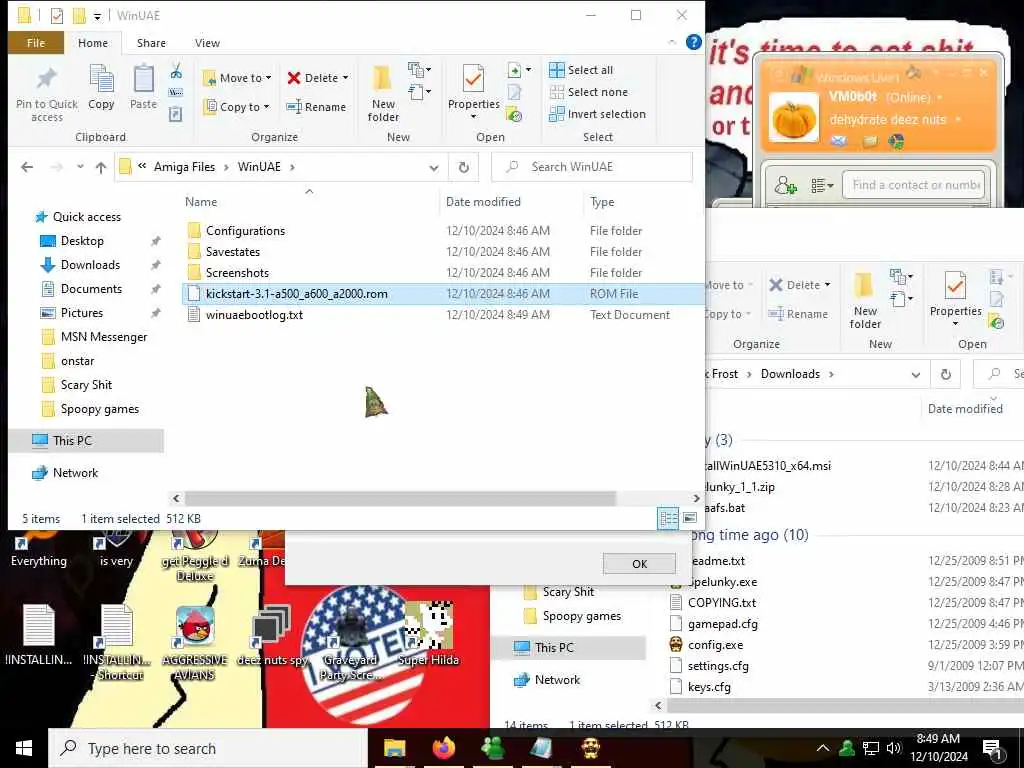This screenshot has width=1024, height=768.
Task: Click New folder in the Downloads window ribbon
Action: click(865, 299)
